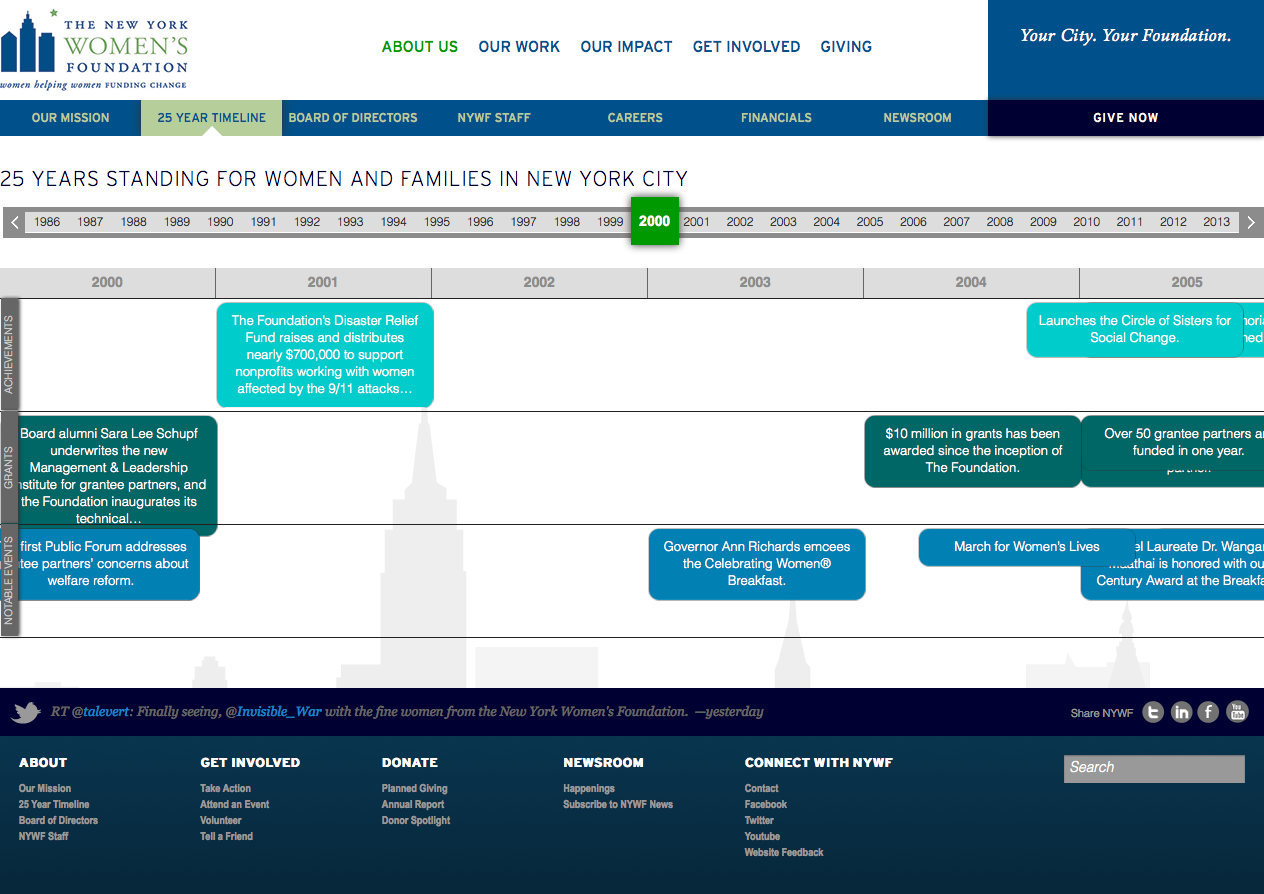Viewport: 1264px width, 894px height.
Task: Open footer link Youtube
Action: [762, 836]
